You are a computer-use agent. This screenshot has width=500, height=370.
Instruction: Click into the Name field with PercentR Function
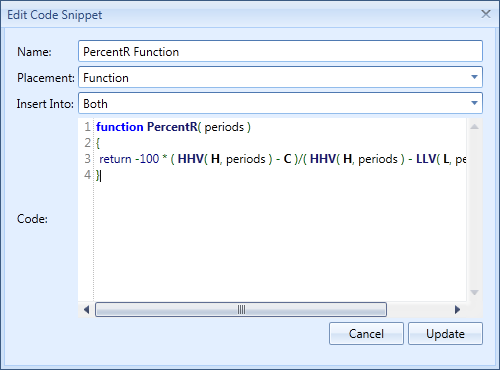tap(280, 51)
